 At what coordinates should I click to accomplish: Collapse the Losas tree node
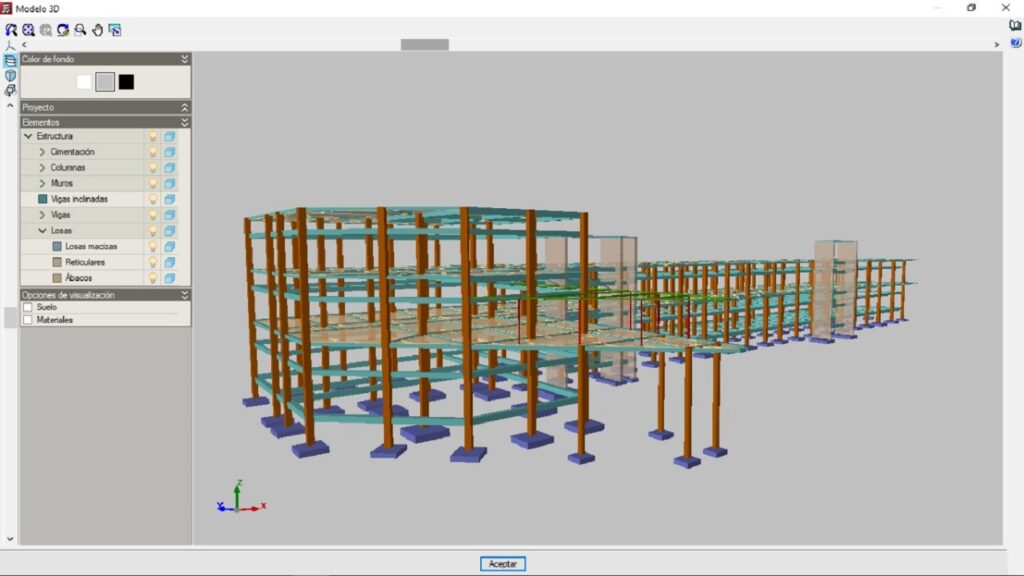pos(42,231)
